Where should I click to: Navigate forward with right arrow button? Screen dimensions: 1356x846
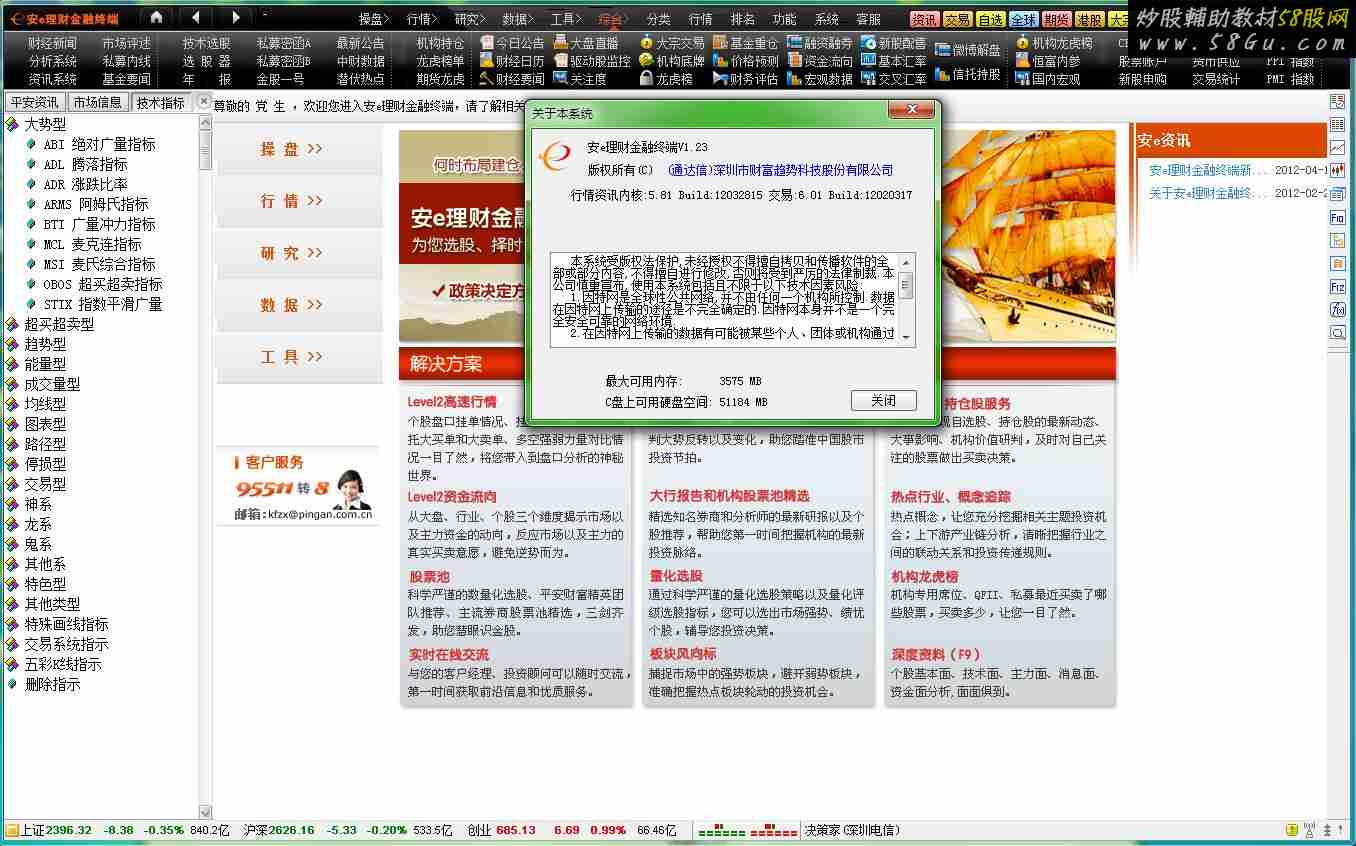[x=236, y=17]
